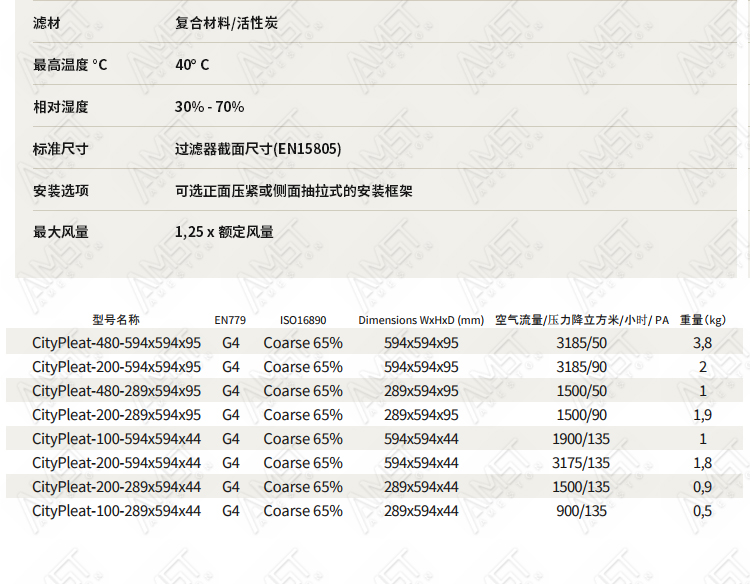The width and height of the screenshot is (750, 584).
Task: Click weight value 1,9
Action: pyautogui.click(x=703, y=415)
